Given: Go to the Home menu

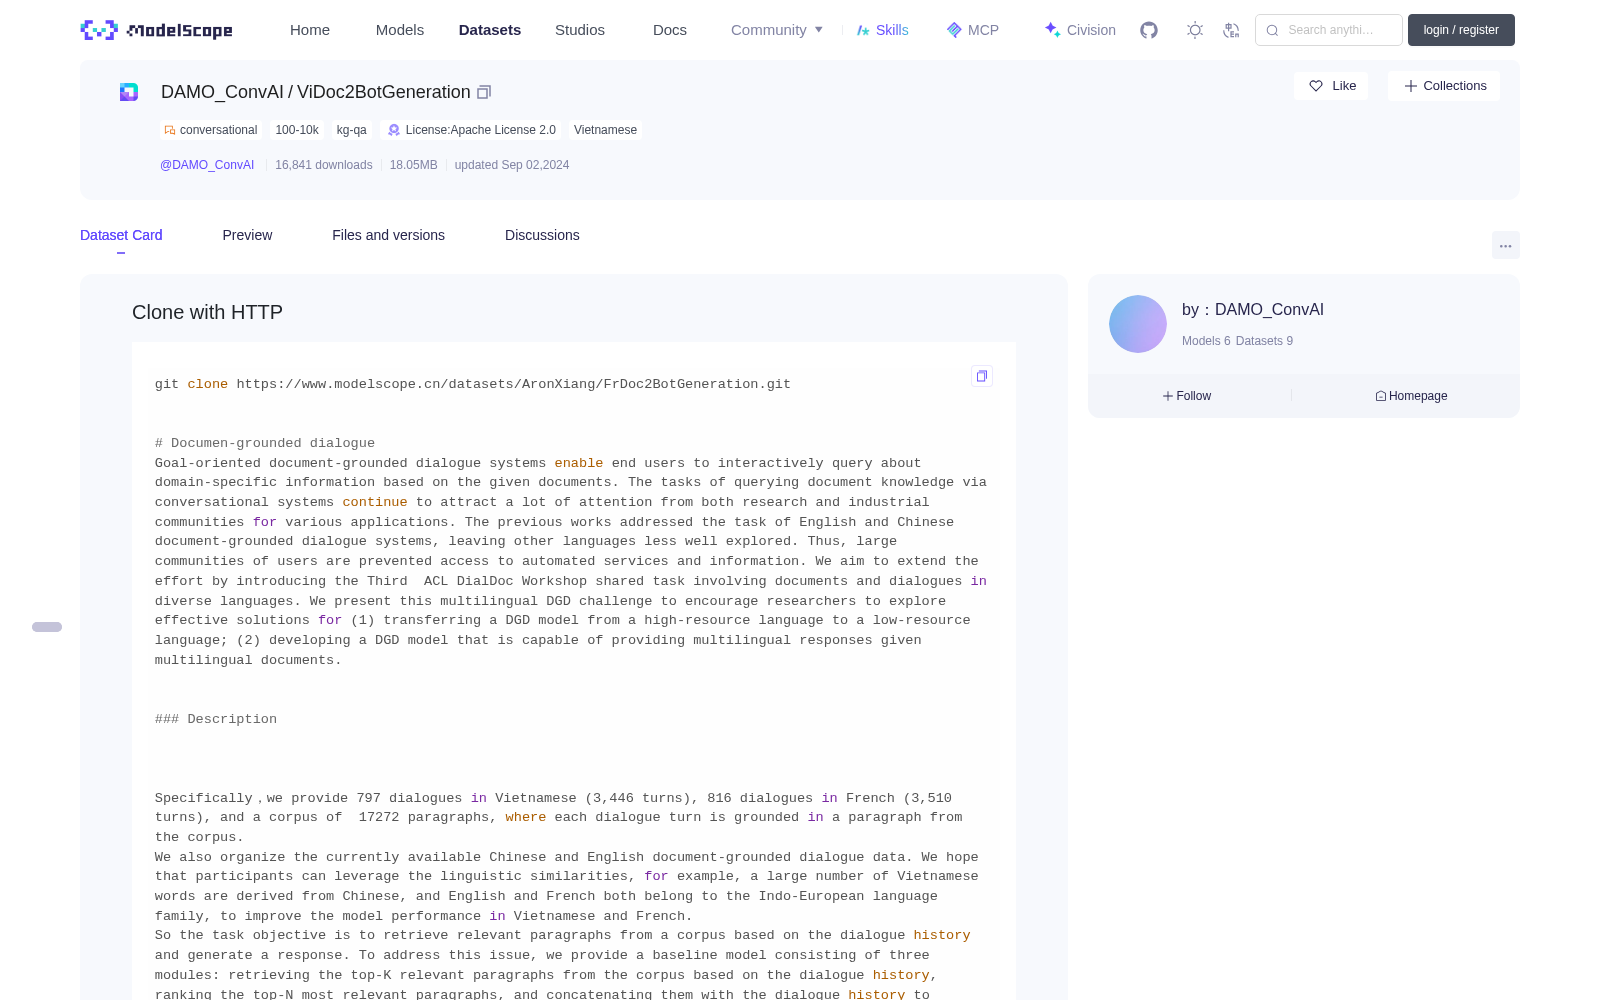Looking at the screenshot, I should coord(310,30).
